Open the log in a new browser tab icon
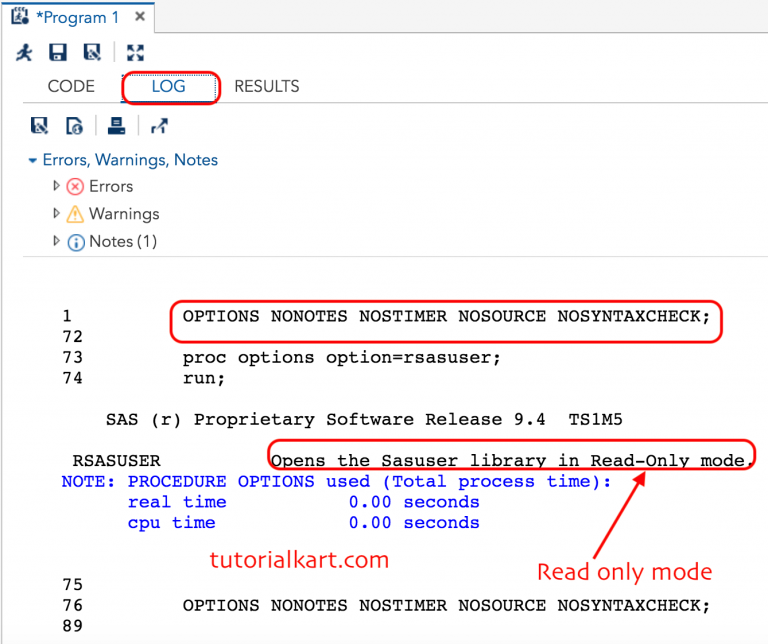 click(159, 125)
